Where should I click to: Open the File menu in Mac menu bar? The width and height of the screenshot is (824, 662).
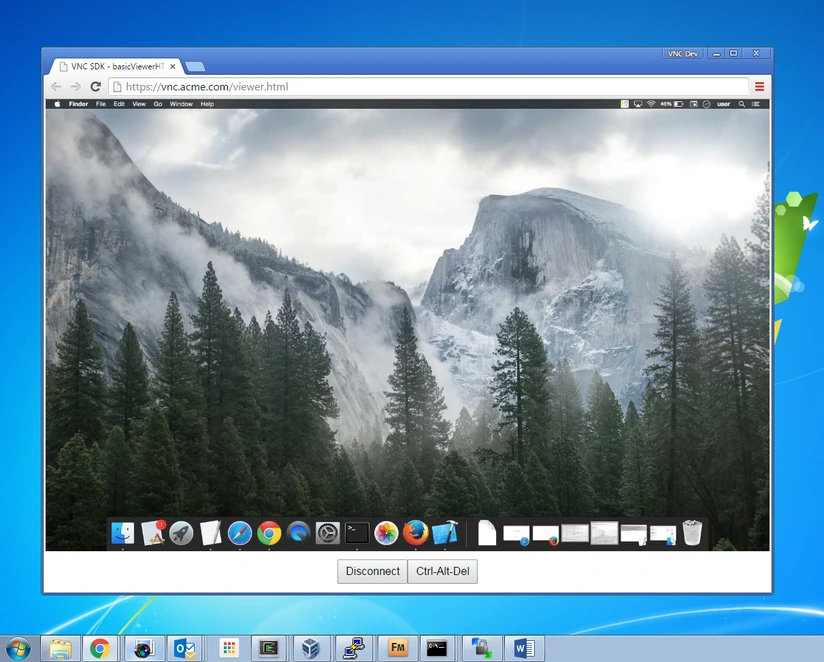coord(101,104)
